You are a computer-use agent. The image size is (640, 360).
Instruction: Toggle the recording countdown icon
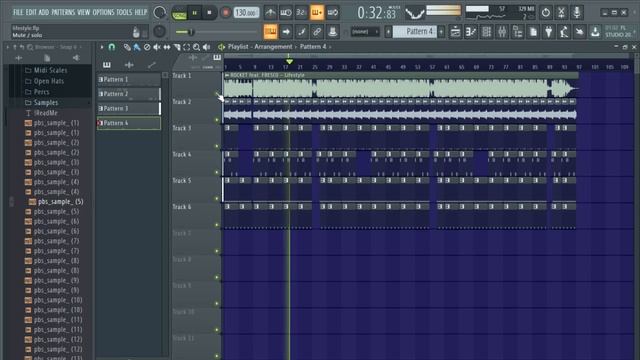tap(301, 13)
